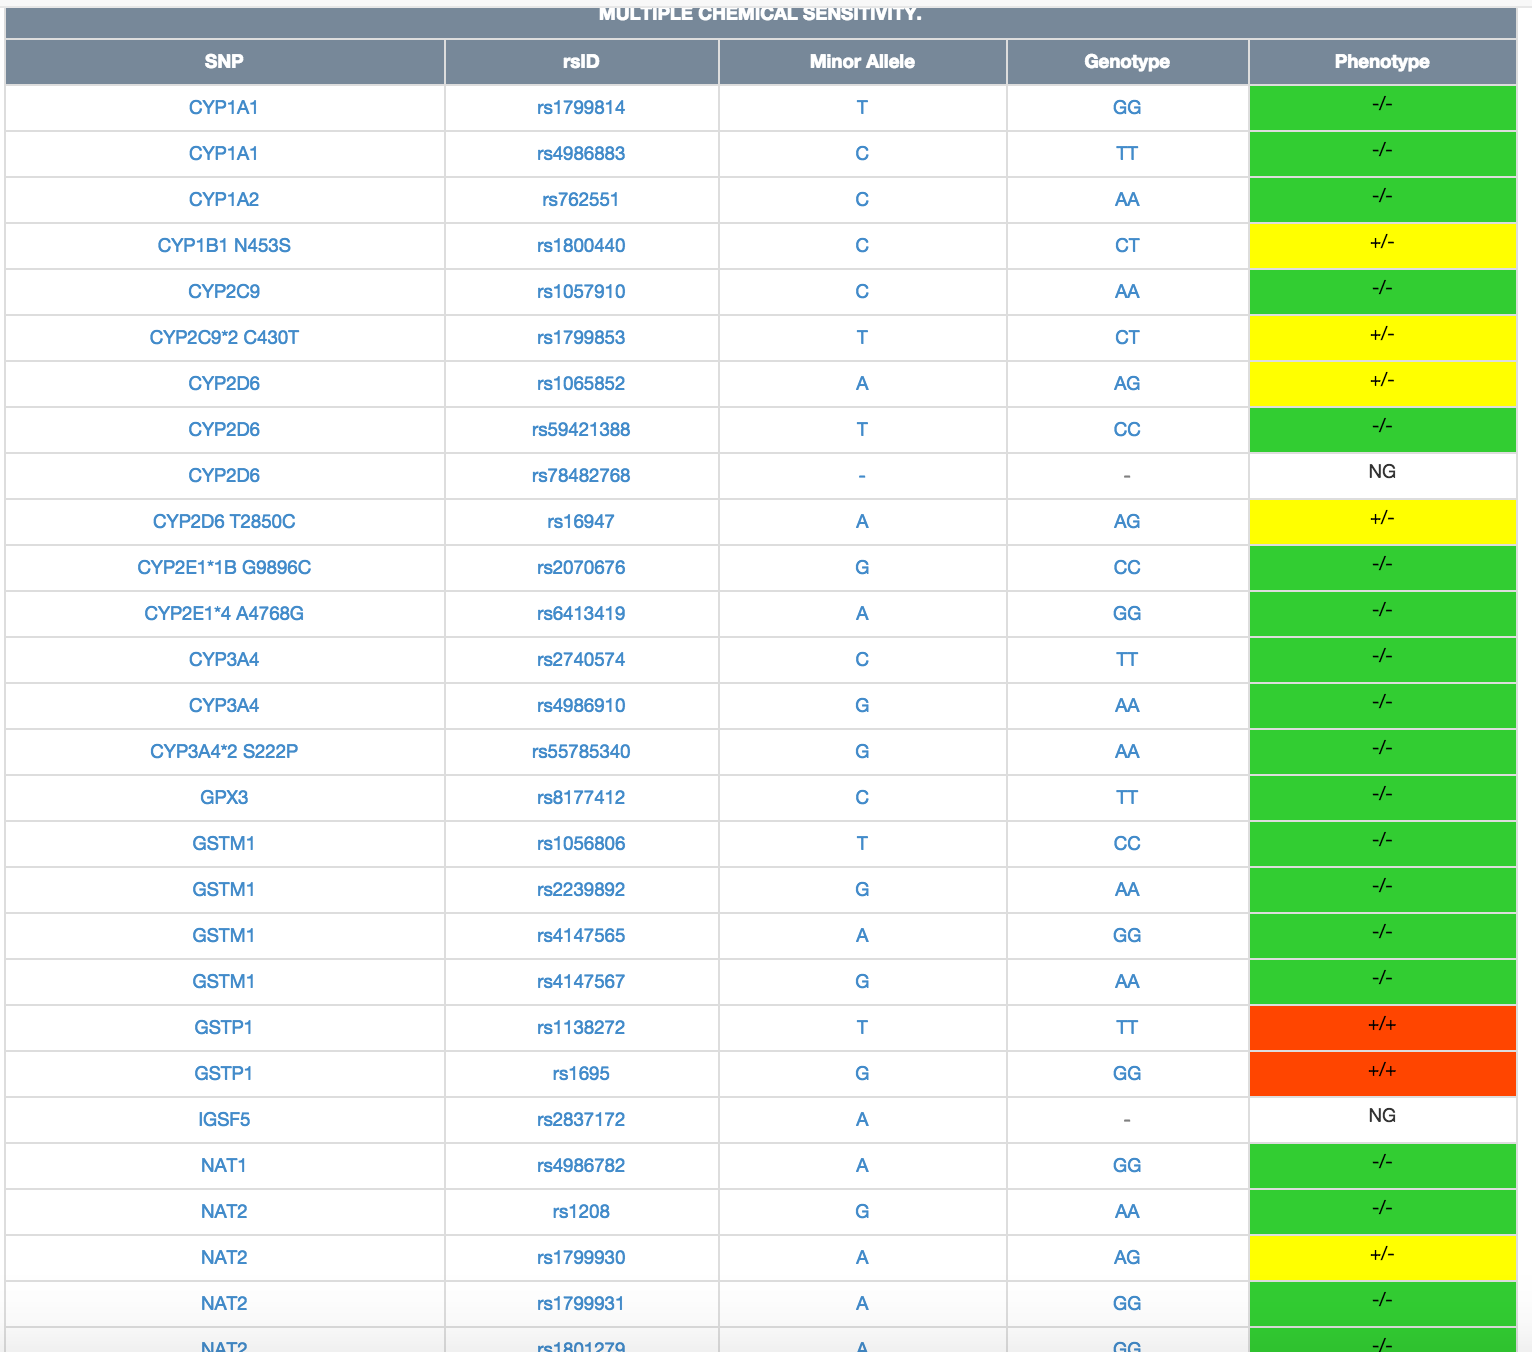Click the CYP2C9*2 C430T link

[x=224, y=338]
